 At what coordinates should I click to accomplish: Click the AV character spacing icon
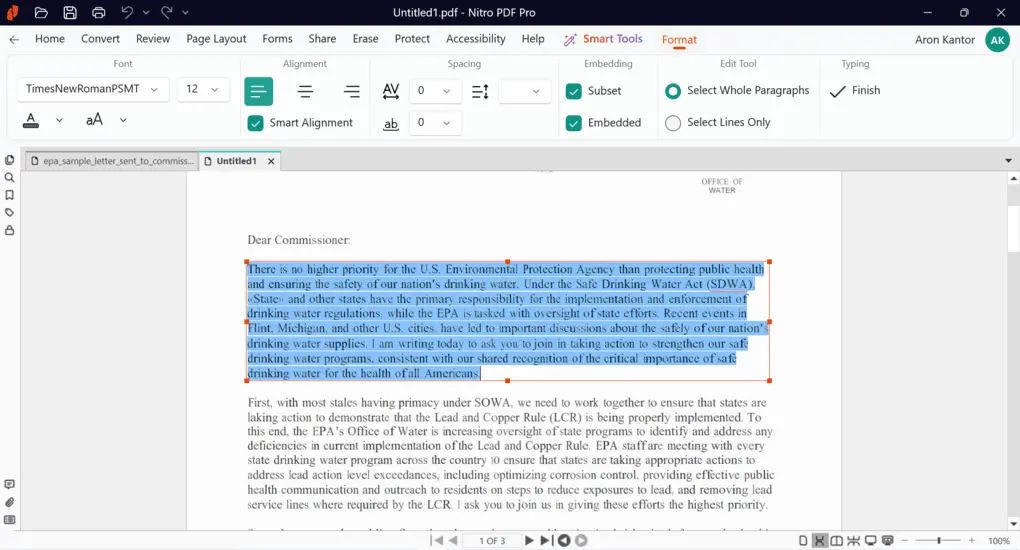pyautogui.click(x=391, y=91)
